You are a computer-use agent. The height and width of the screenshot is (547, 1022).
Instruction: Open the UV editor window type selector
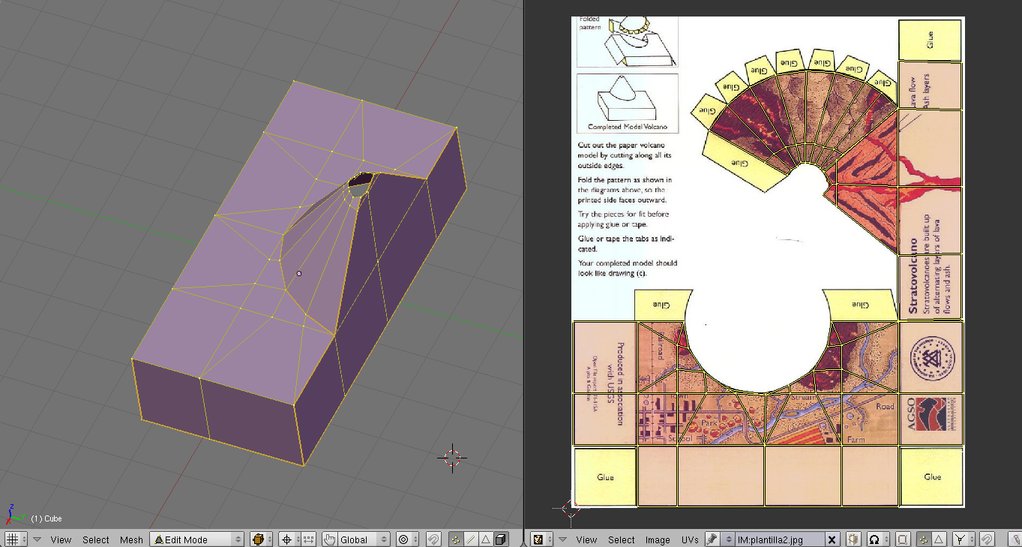coord(542,539)
